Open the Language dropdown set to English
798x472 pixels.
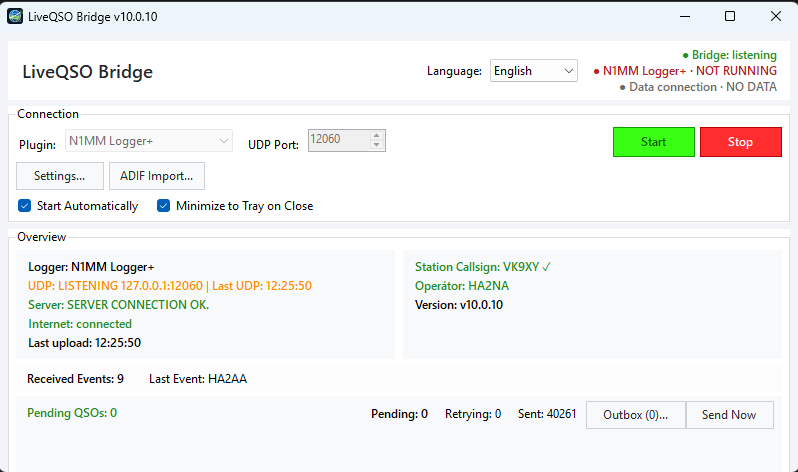533,71
